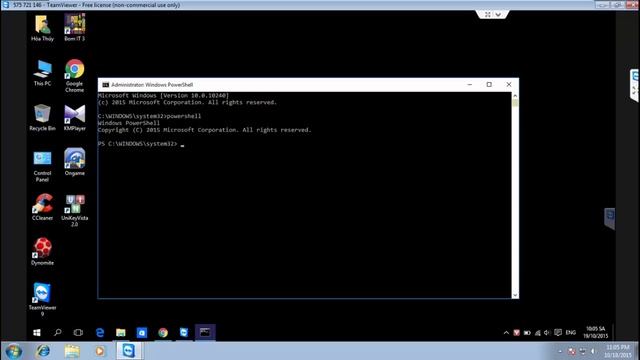The height and width of the screenshot is (360, 640).
Task: Open the Hòa Thủy user folder icon
Action: 42,28
